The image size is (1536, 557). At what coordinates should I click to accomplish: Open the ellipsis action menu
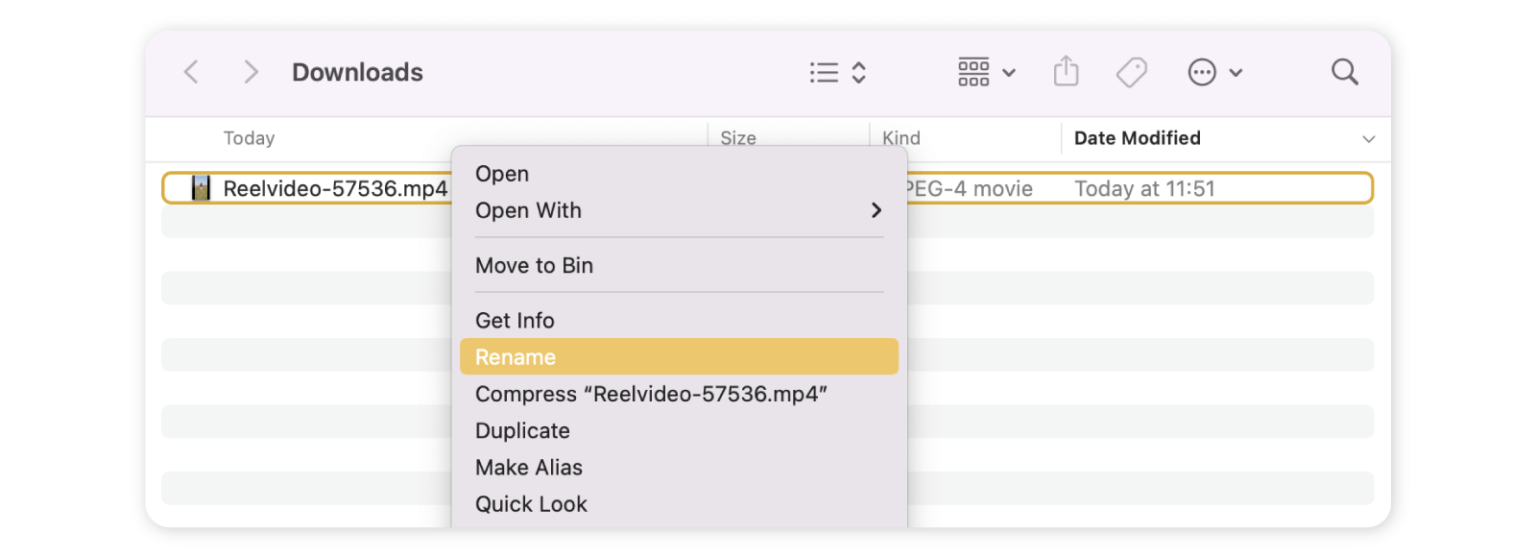(x=1214, y=72)
